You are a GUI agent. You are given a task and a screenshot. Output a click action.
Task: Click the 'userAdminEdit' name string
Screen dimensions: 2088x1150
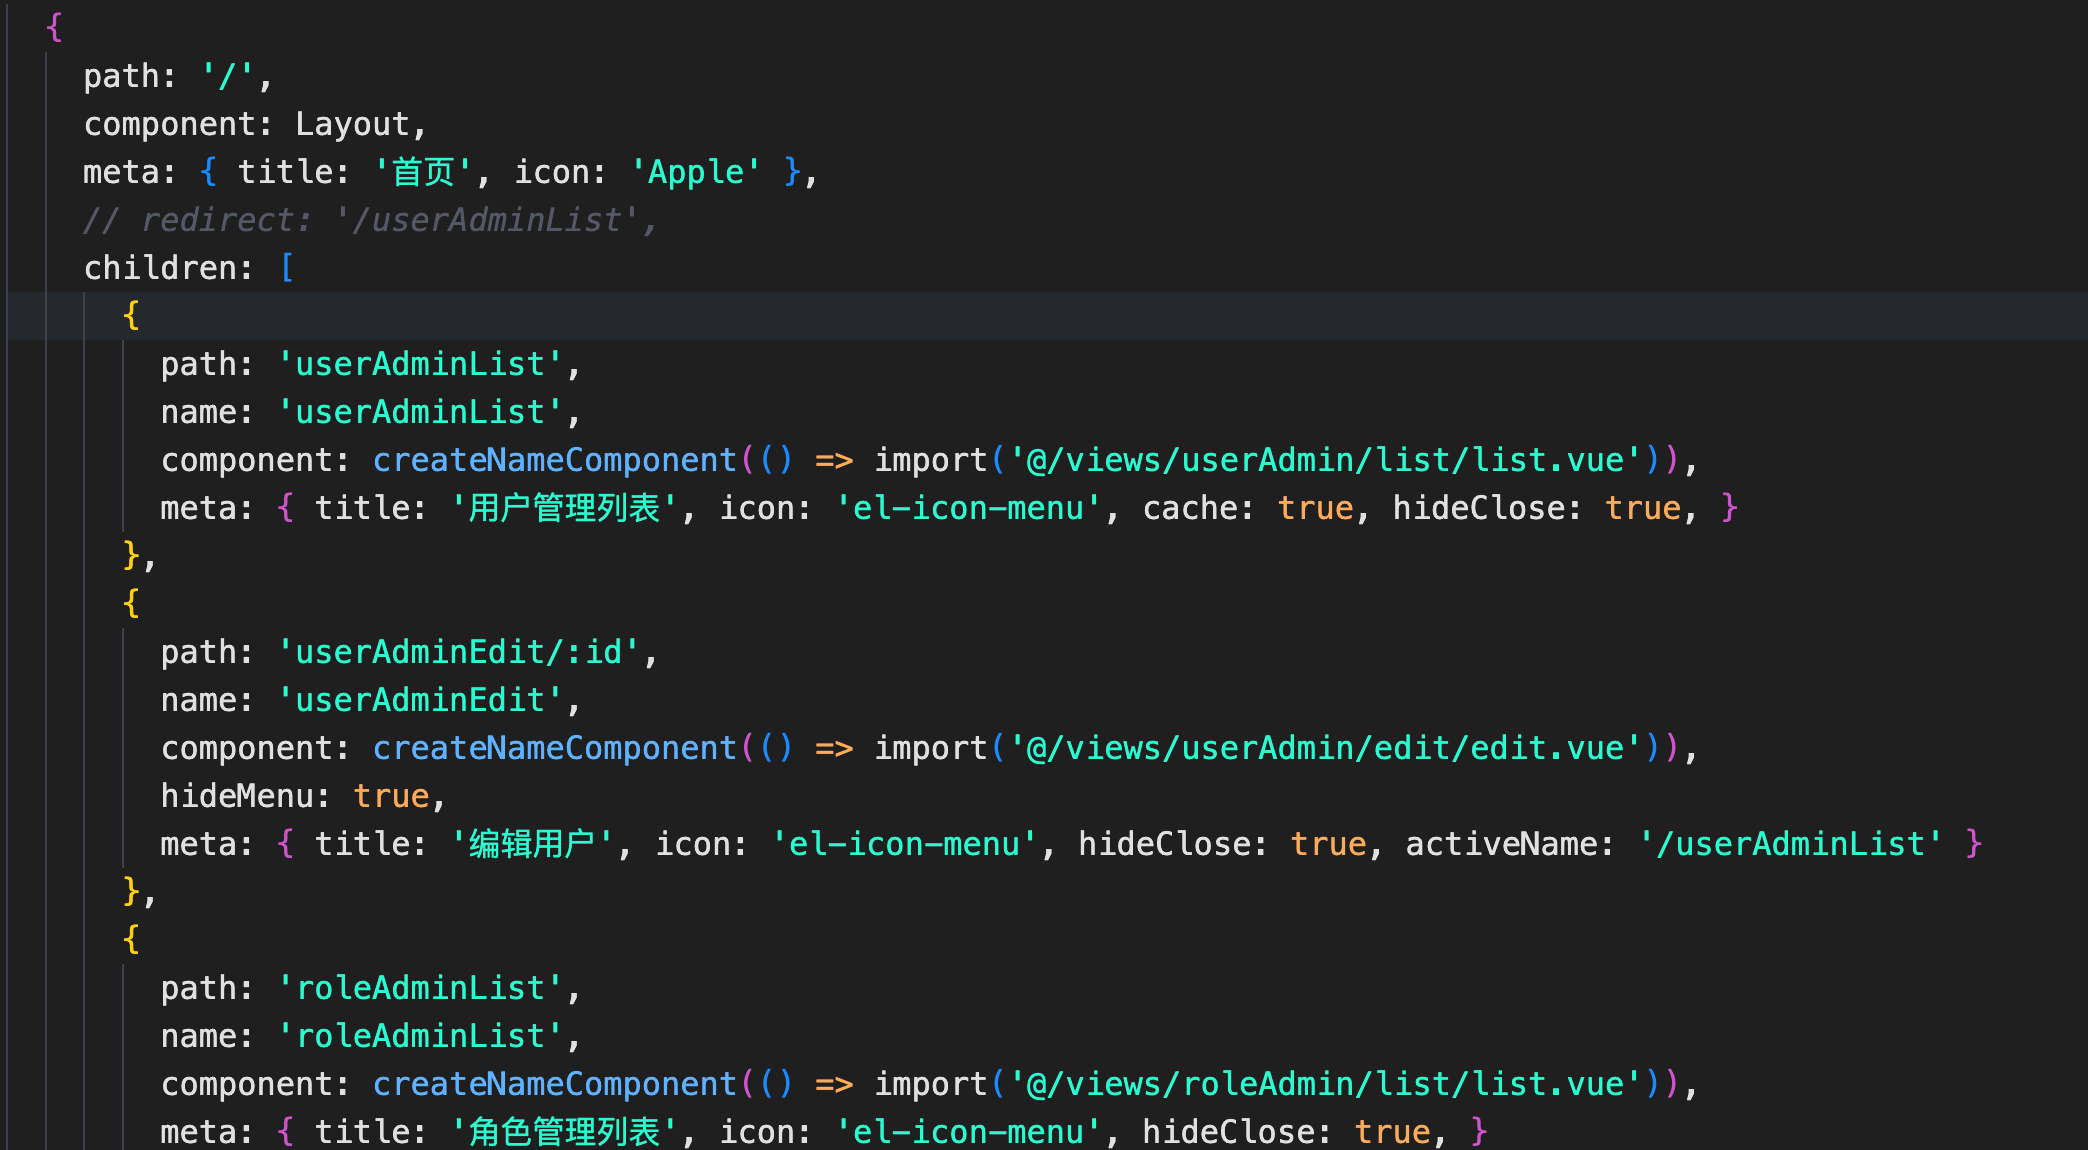(x=420, y=700)
